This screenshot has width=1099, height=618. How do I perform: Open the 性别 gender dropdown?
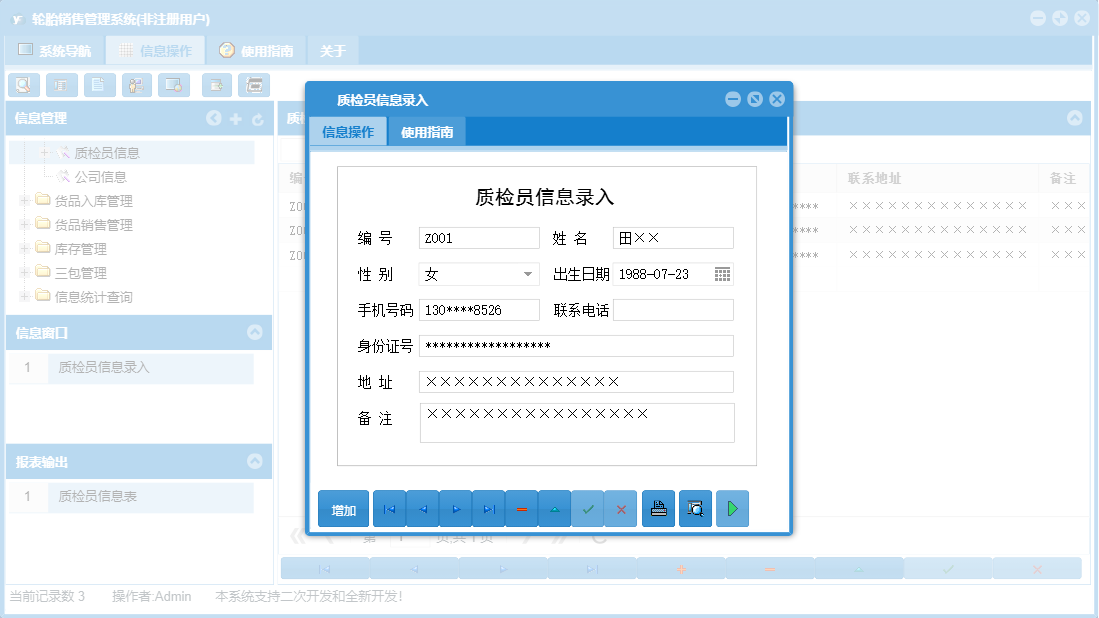[x=530, y=273]
